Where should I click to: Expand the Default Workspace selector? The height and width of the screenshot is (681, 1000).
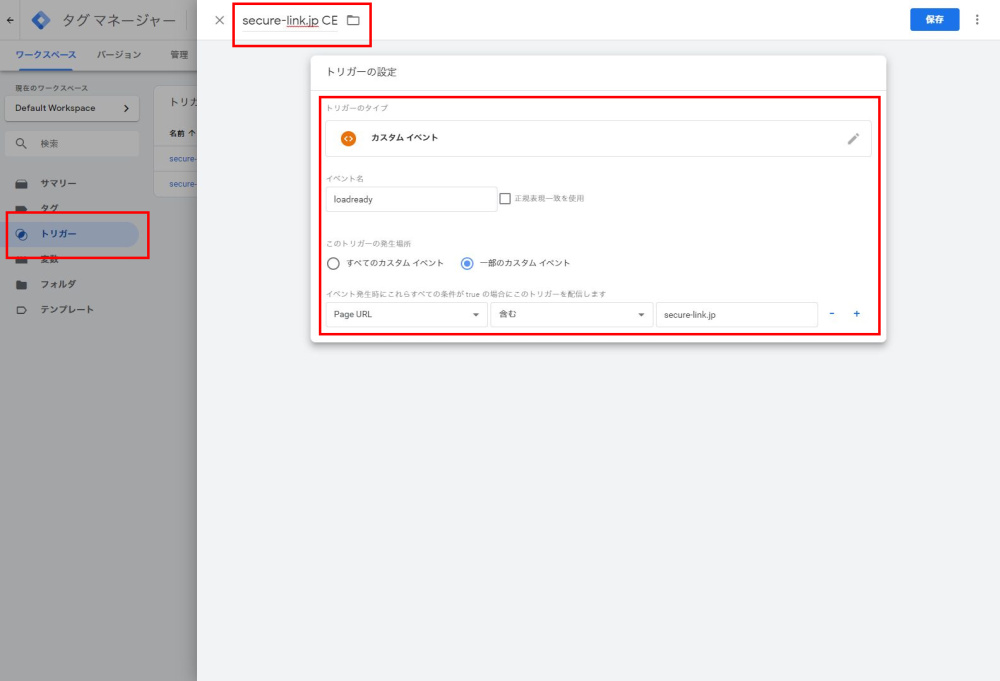click(70, 108)
